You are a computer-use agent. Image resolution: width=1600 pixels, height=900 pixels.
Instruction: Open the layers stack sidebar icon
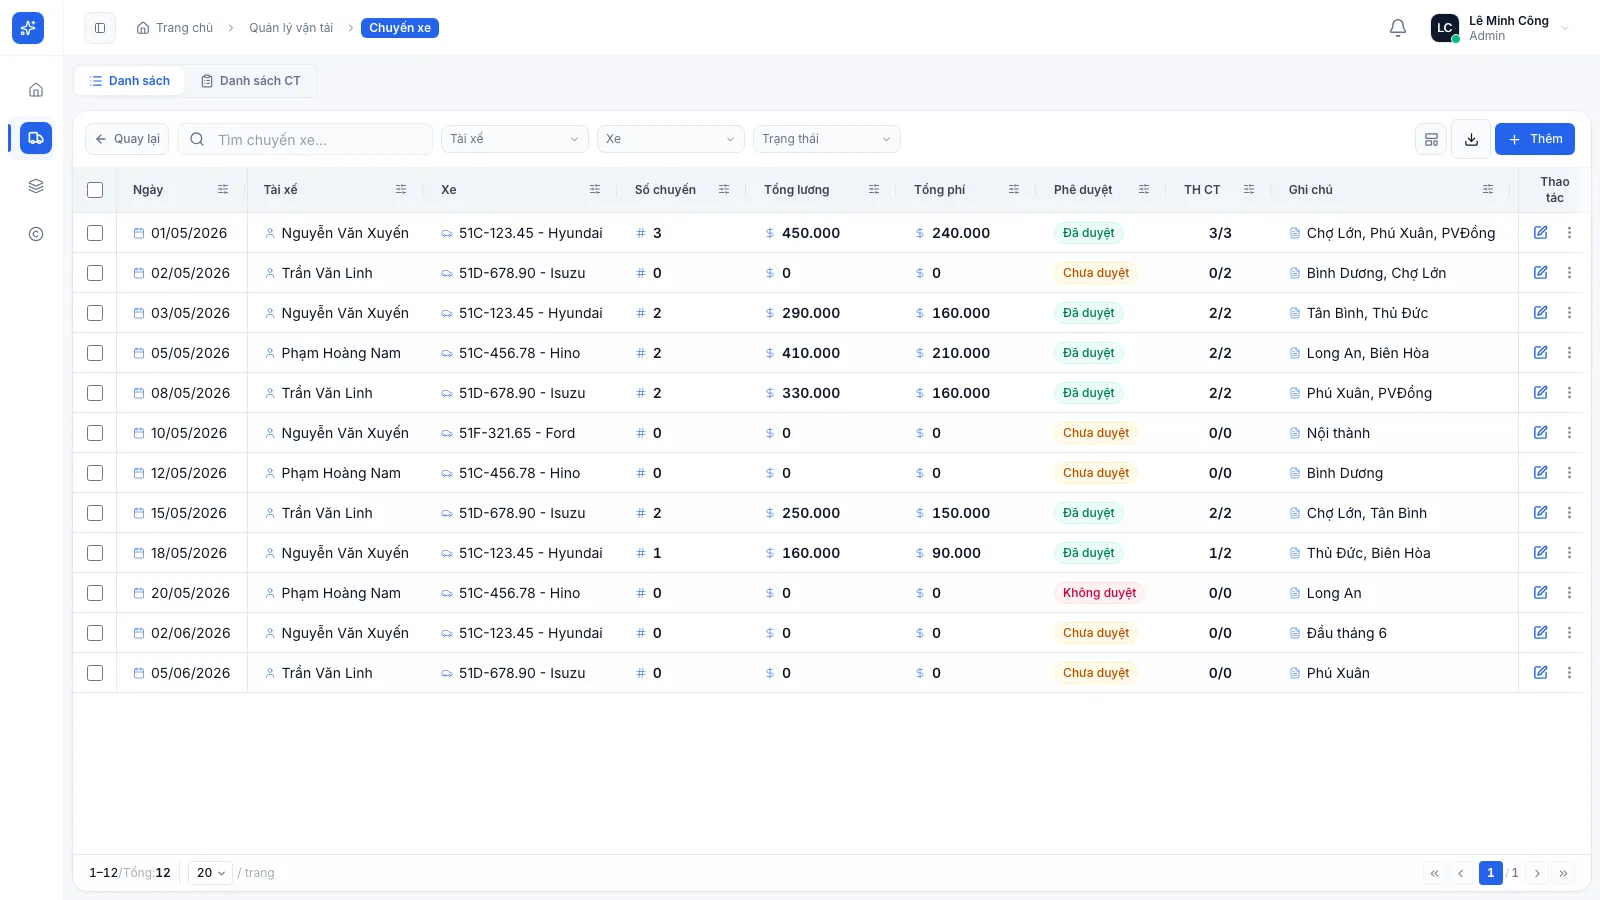point(36,186)
